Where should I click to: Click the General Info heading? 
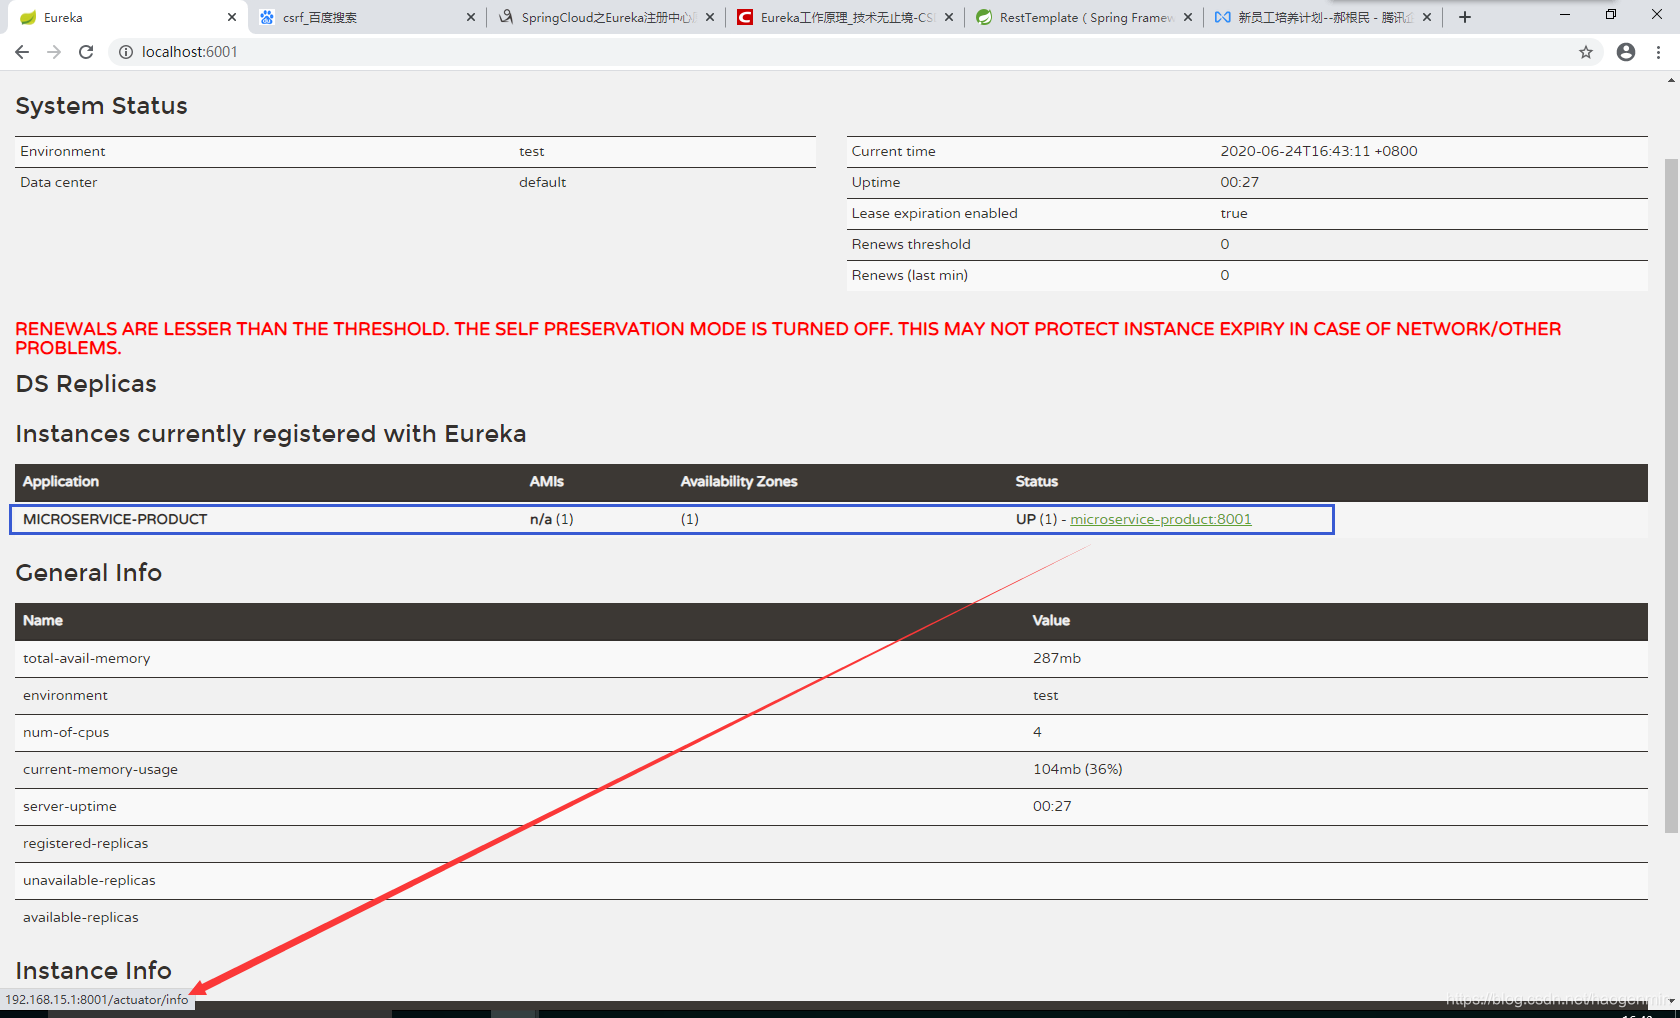[x=89, y=573]
